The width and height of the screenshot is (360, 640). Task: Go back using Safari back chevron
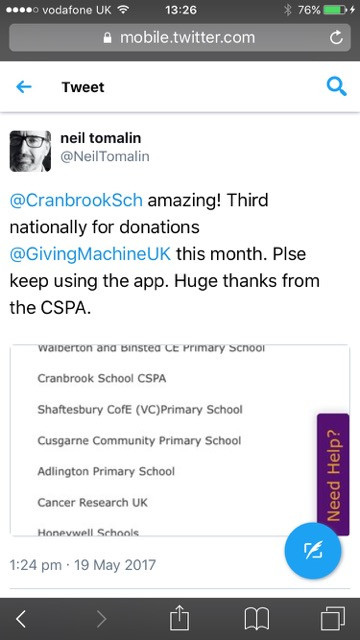pos(21,619)
